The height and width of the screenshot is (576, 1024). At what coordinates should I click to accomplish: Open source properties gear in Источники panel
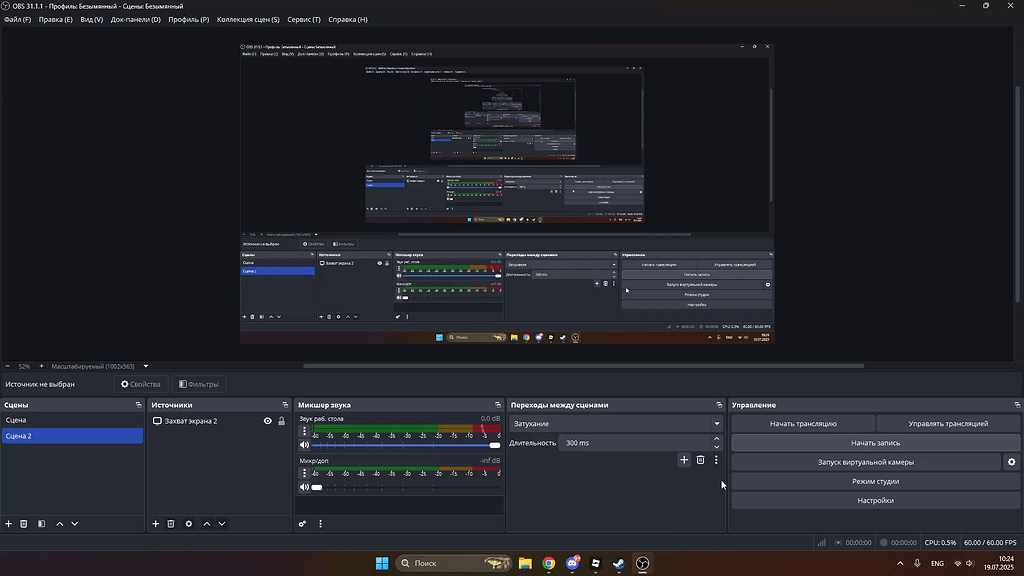pyautogui.click(x=188, y=523)
